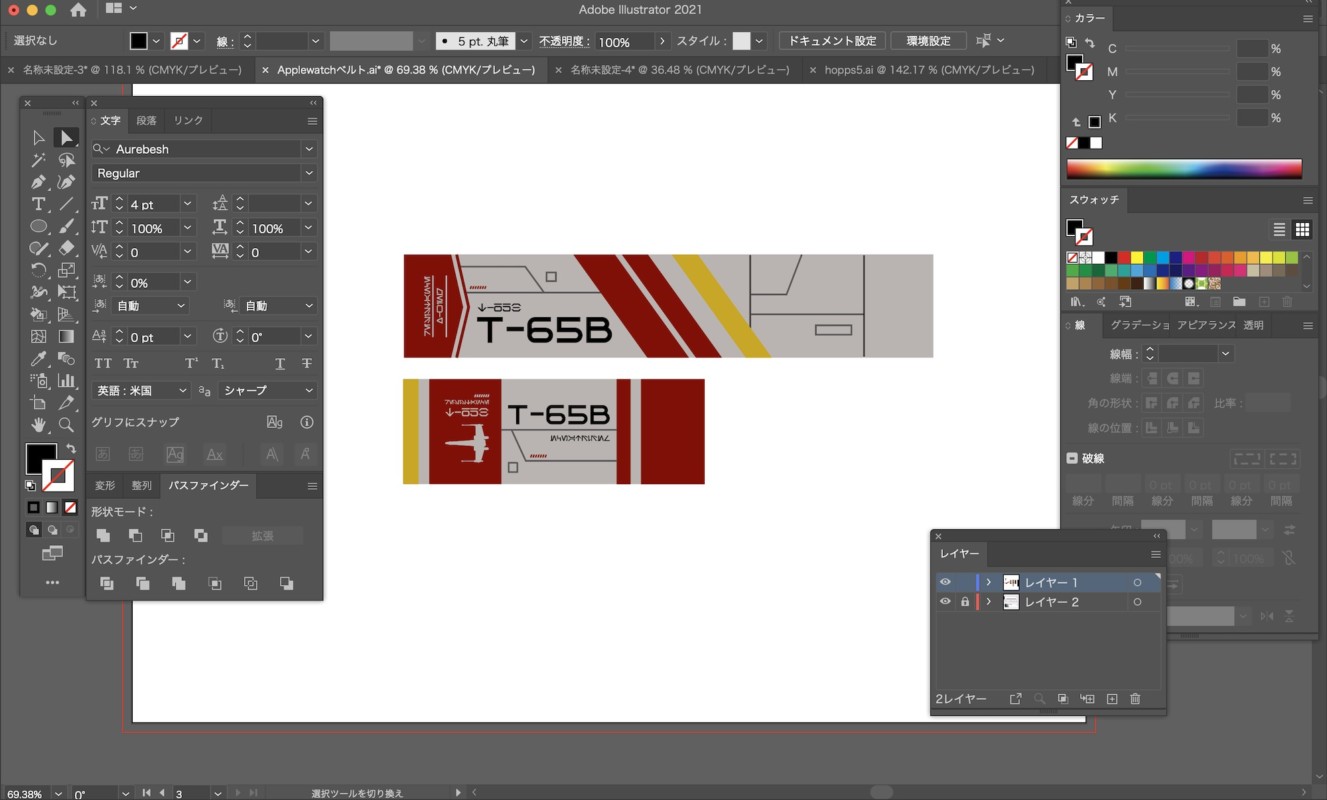Click the delete layer trash icon
The width and height of the screenshot is (1327, 800).
1135,699
